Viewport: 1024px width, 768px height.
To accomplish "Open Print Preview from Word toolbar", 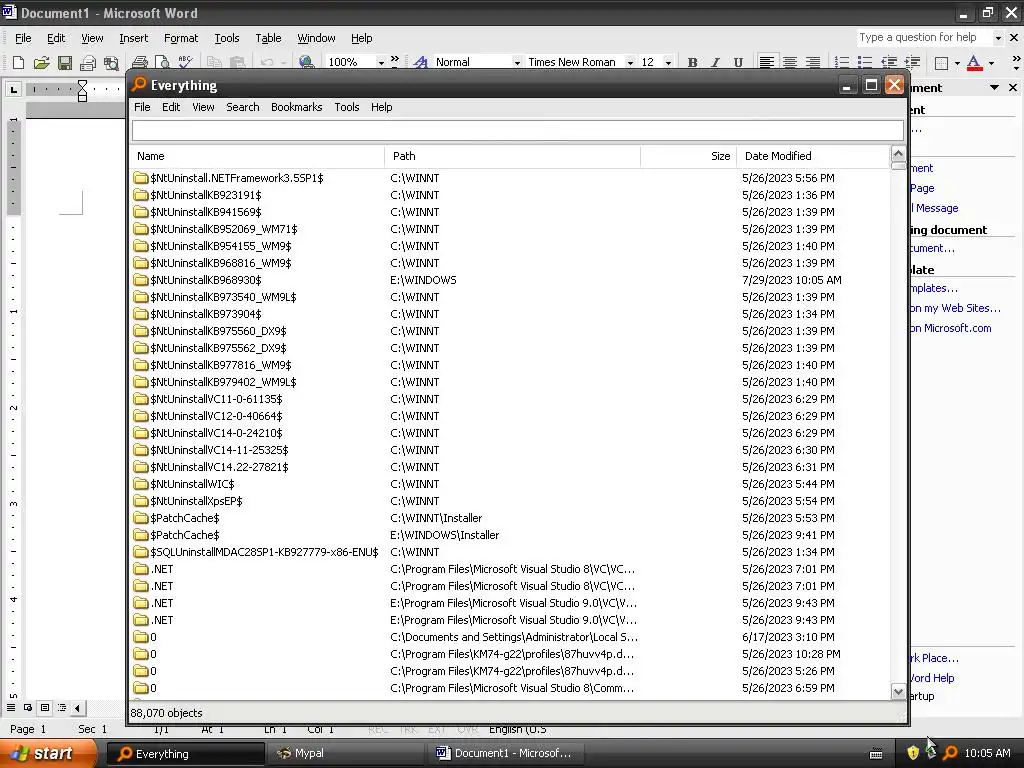I will [x=162, y=62].
